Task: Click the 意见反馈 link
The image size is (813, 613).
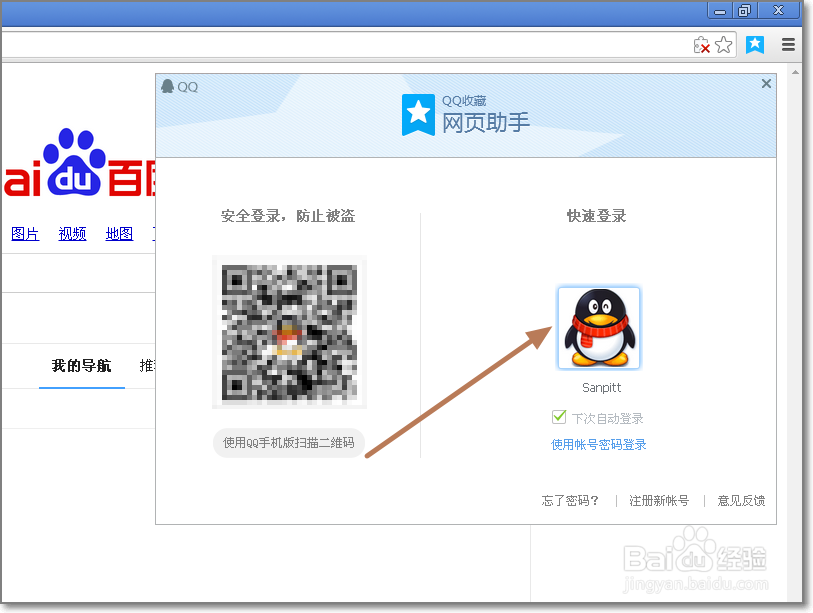Action: pos(741,500)
